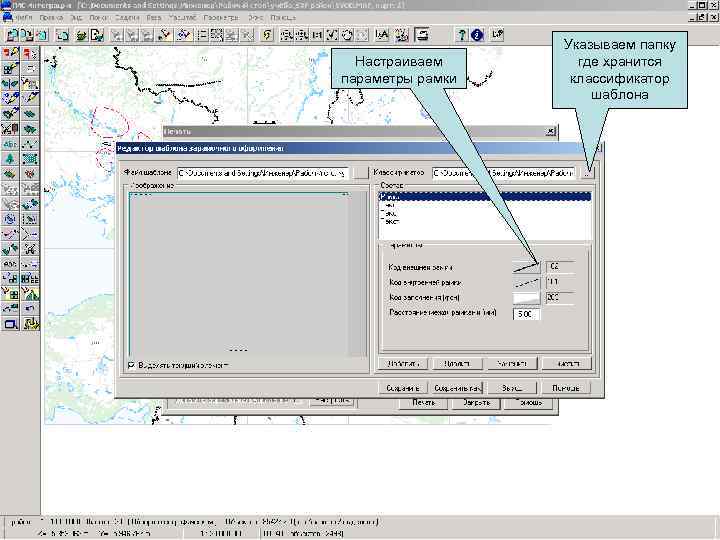
Task: Select the zigzag polyline tool in left palette
Action: tap(30, 144)
